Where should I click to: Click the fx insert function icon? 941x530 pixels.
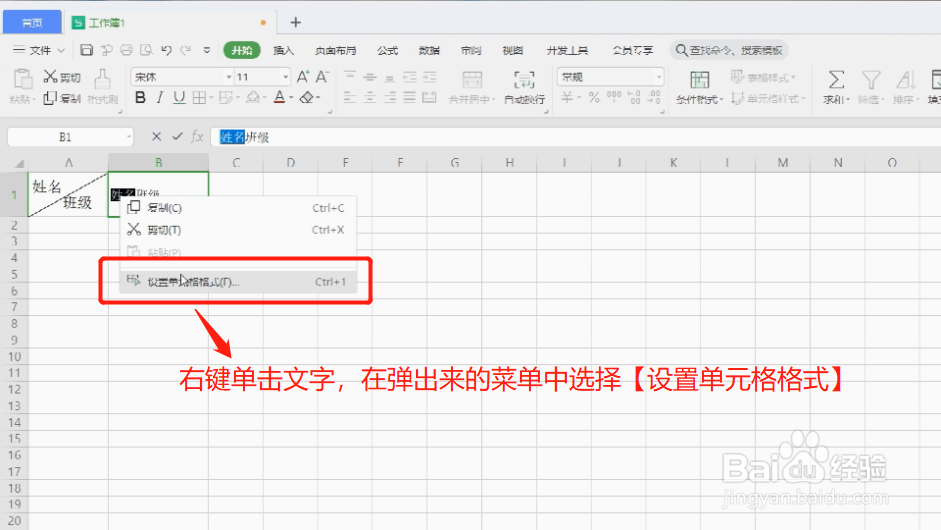197,137
